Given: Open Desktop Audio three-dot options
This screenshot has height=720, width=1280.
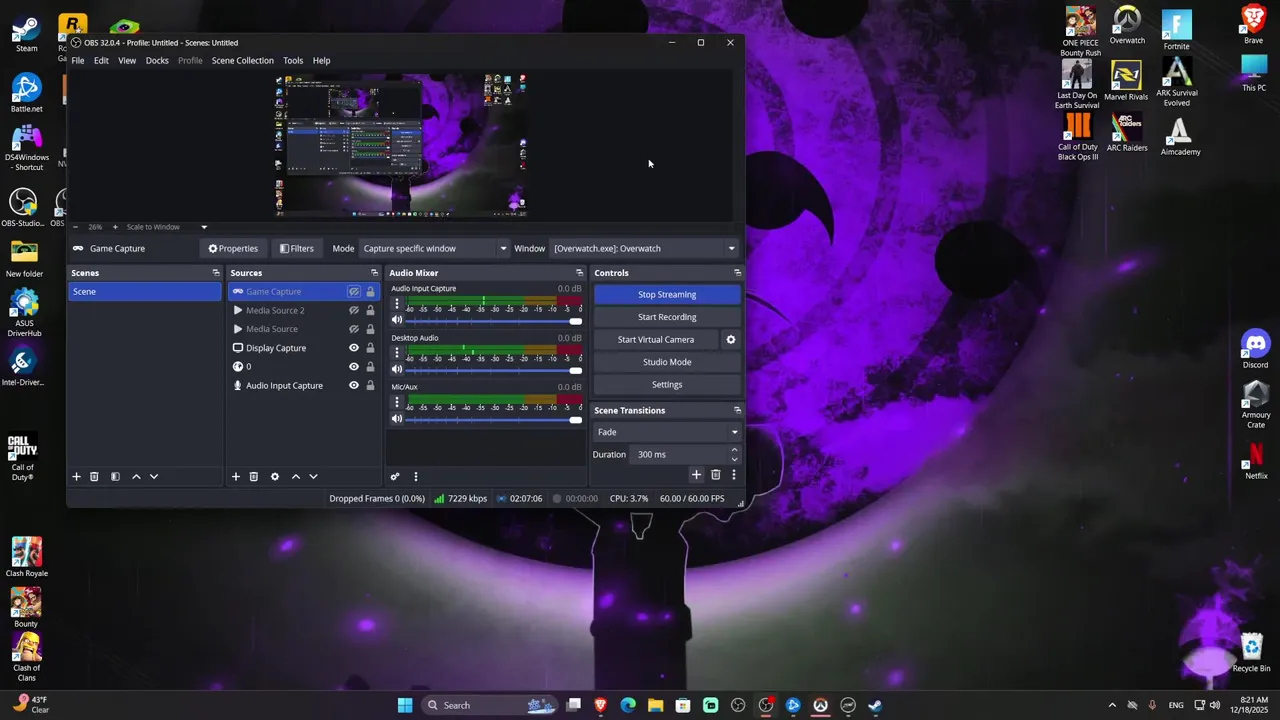Looking at the screenshot, I should pos(397,353).
